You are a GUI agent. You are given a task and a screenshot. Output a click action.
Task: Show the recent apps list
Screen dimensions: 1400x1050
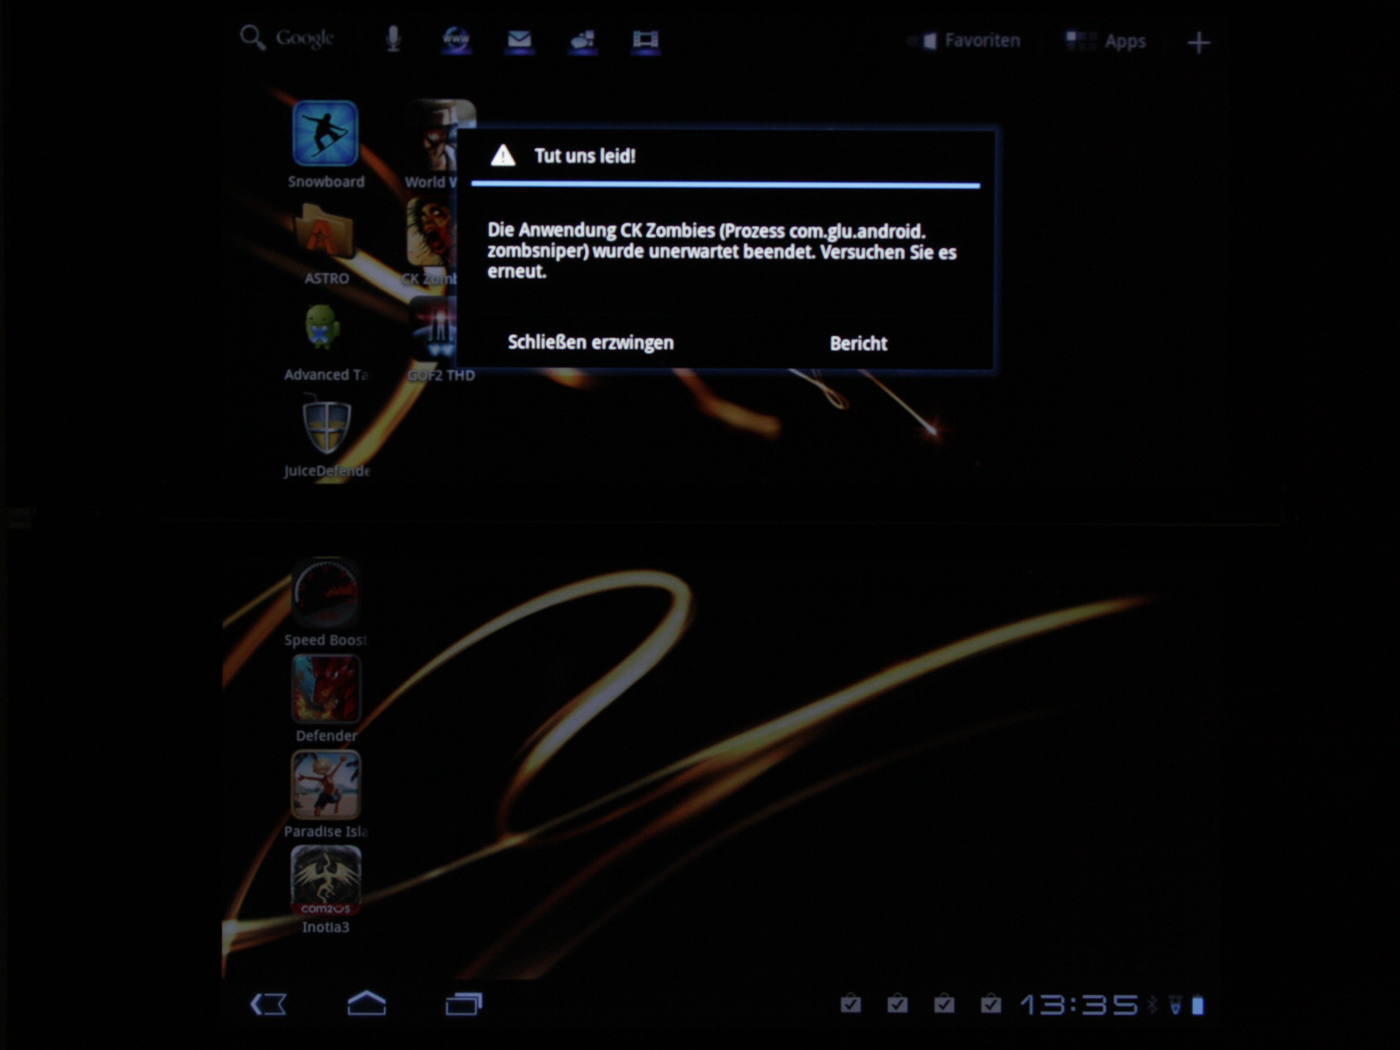(463, 1004)
